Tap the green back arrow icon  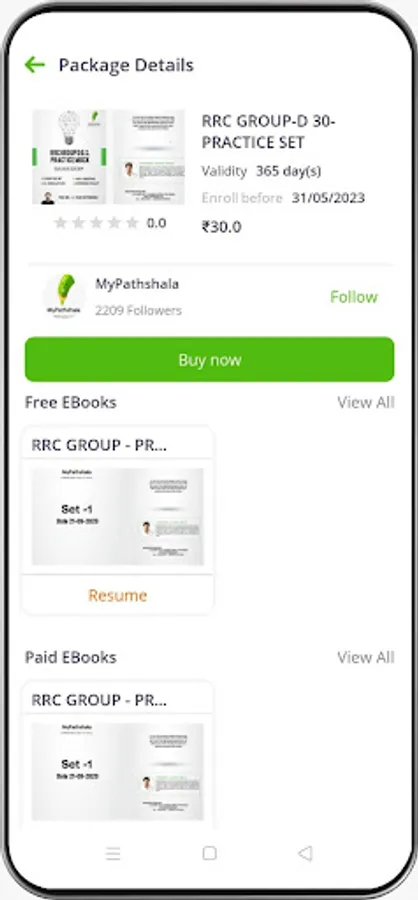[34, 65]
